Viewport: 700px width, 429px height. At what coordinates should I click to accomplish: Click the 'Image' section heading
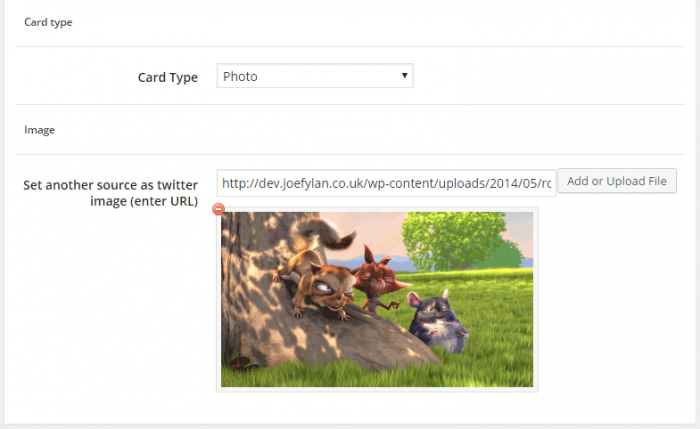tap(39, 130)
